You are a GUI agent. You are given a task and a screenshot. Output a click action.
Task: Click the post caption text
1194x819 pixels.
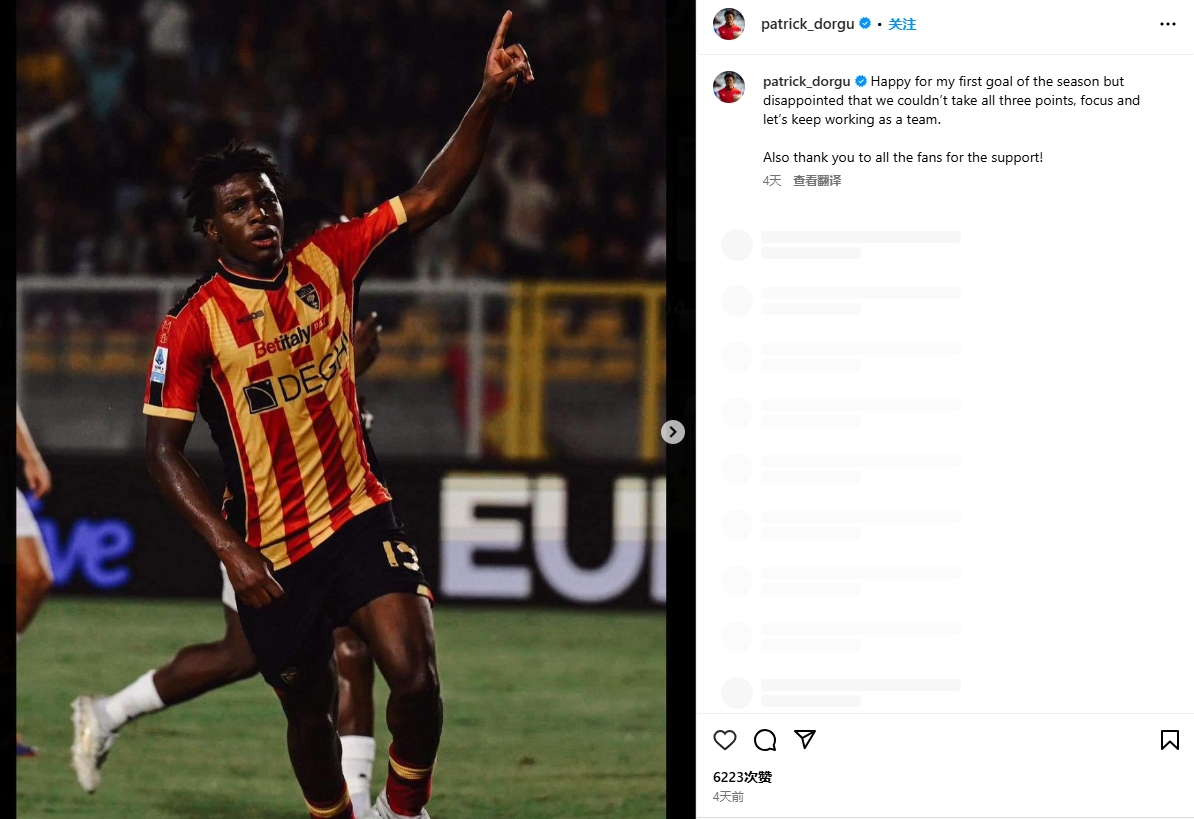pyautogui.click(x=951, y=120)
